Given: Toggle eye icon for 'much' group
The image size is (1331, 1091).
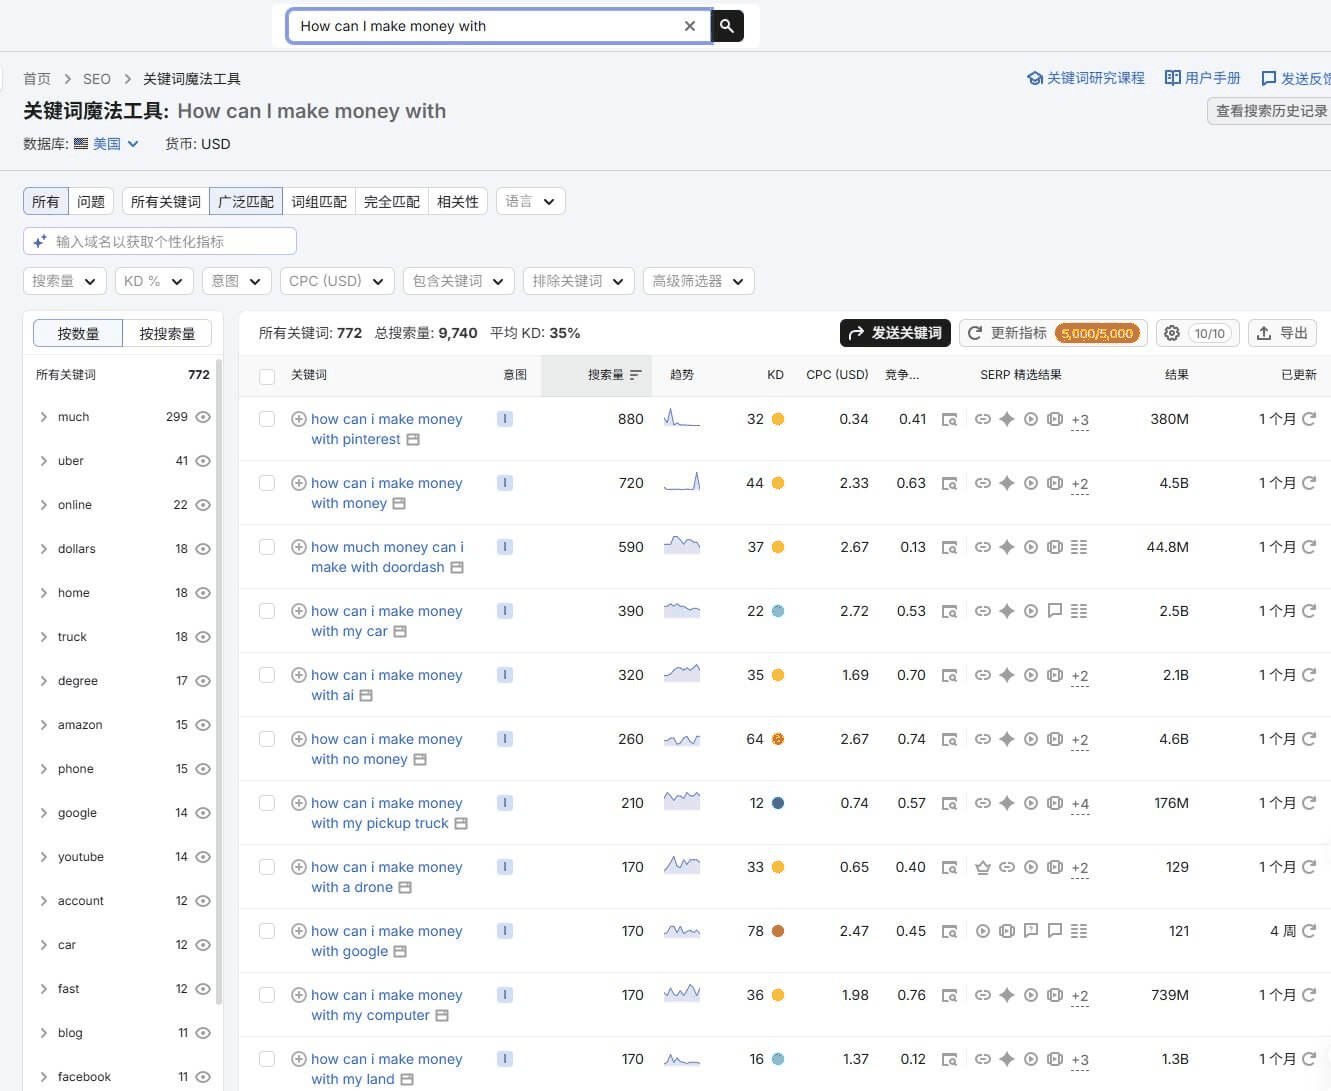Looking at the screenshot, I should point(203,417).
